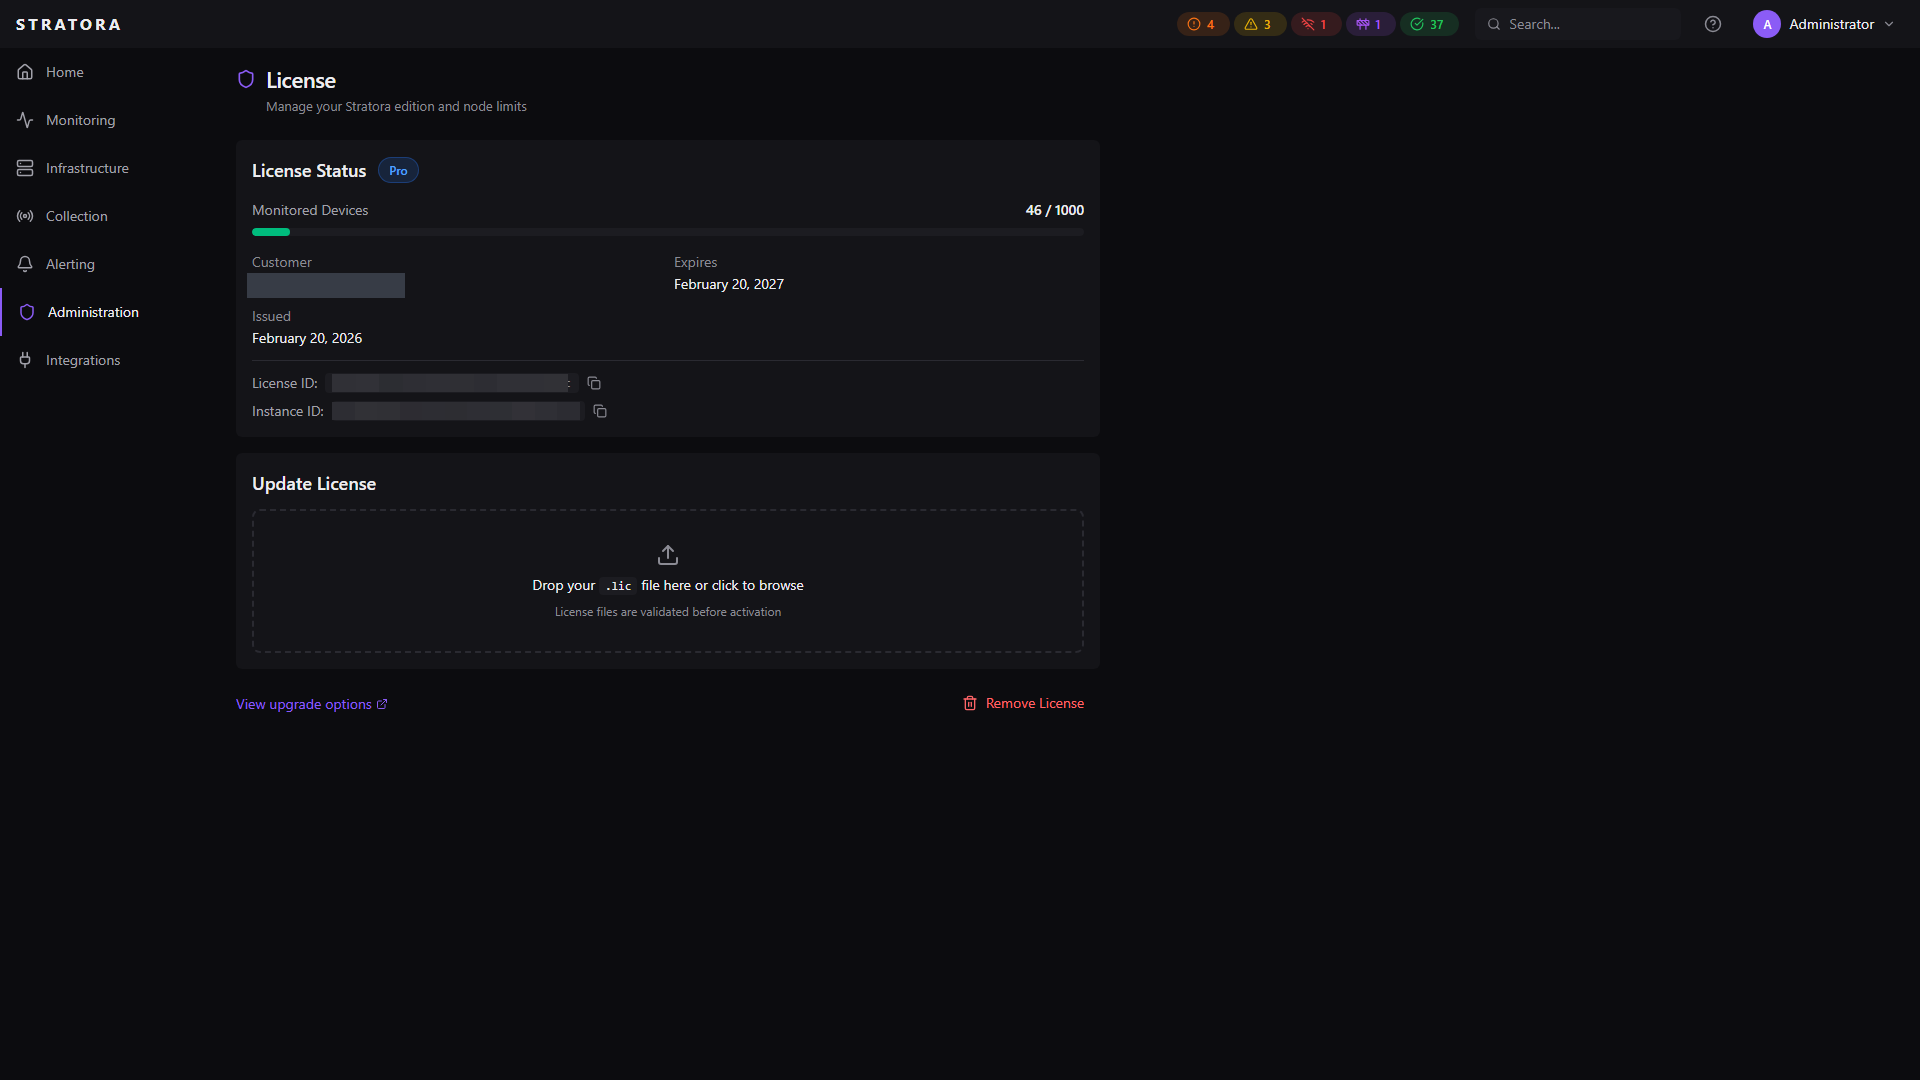Image resolution: width=1920 pixels, height=1080 pixels.
Task: Click the Remove License button
Action: (1023, 703)
